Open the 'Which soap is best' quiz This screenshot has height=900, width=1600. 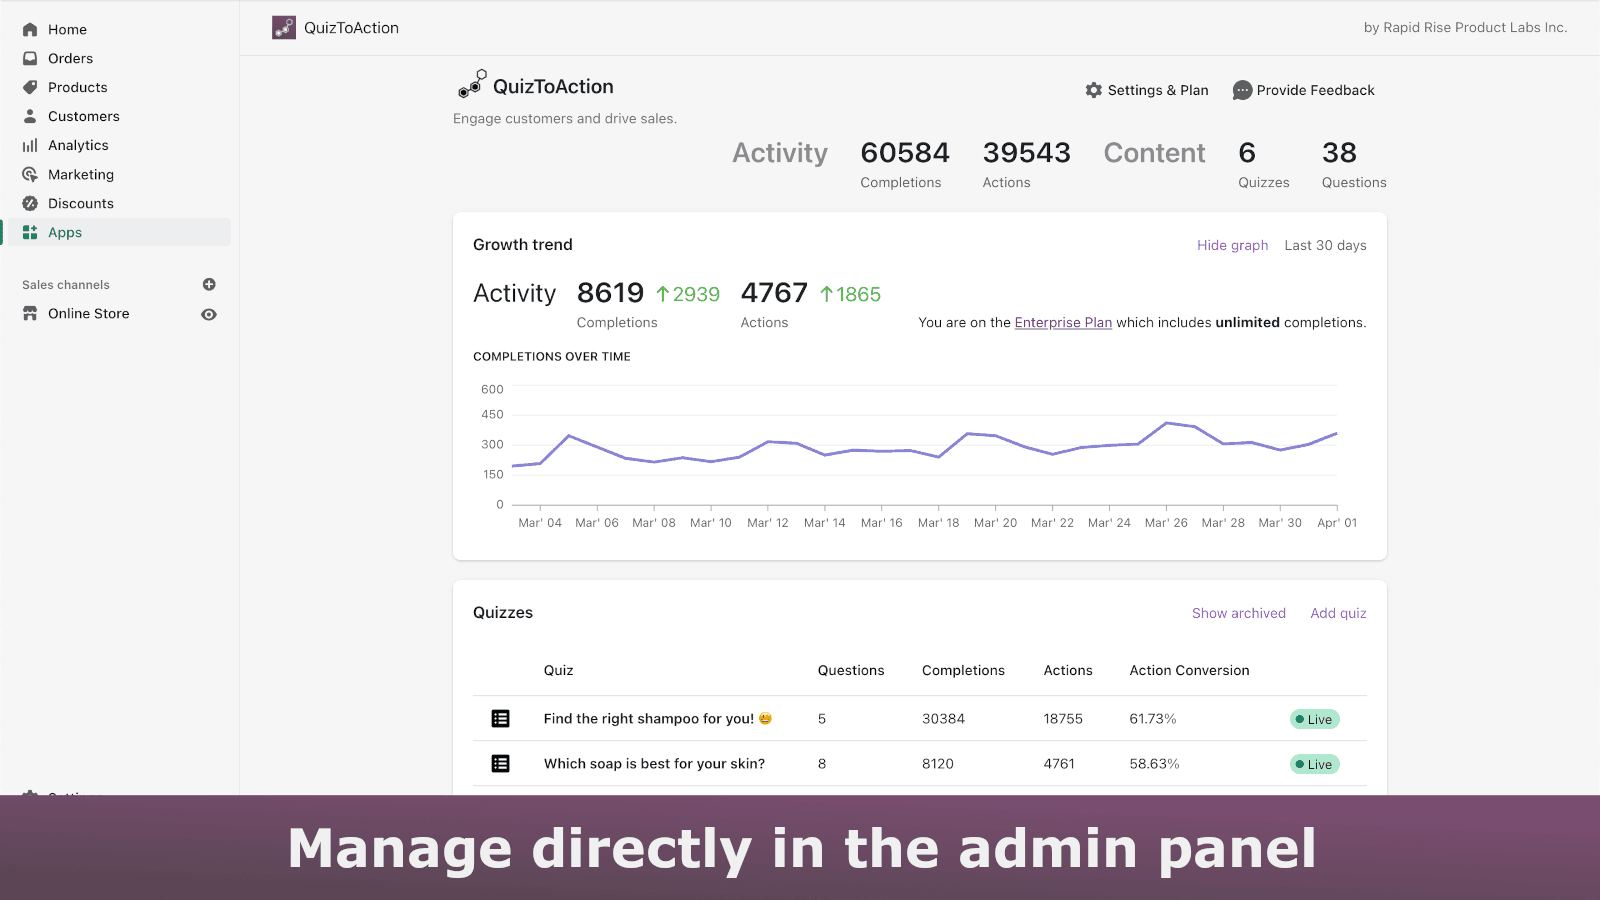point(654,764)
